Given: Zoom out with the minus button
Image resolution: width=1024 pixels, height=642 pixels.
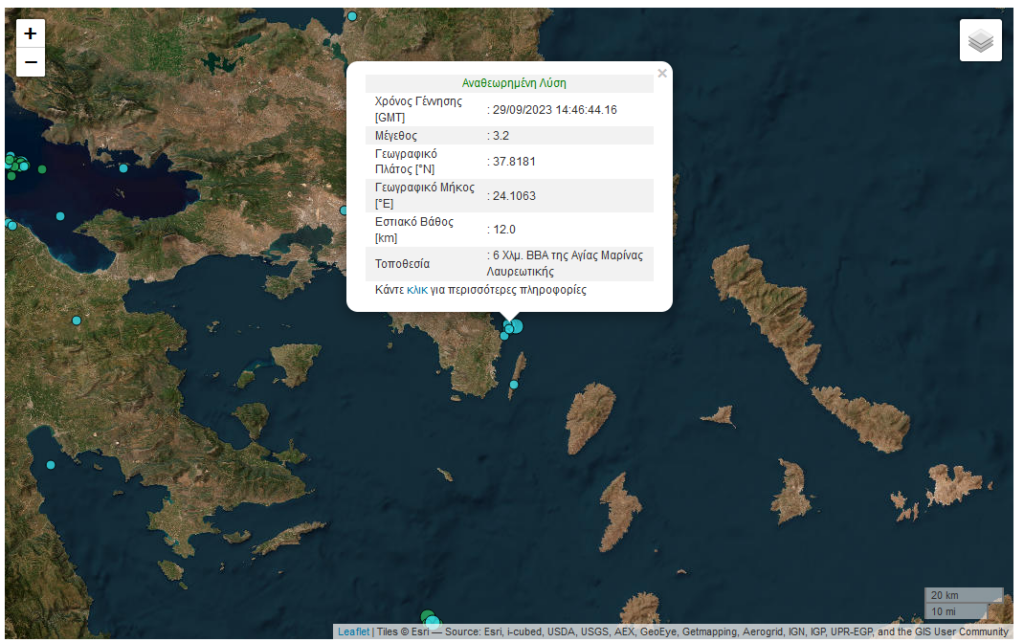Looking at the screenshot, I should [30, 62].
